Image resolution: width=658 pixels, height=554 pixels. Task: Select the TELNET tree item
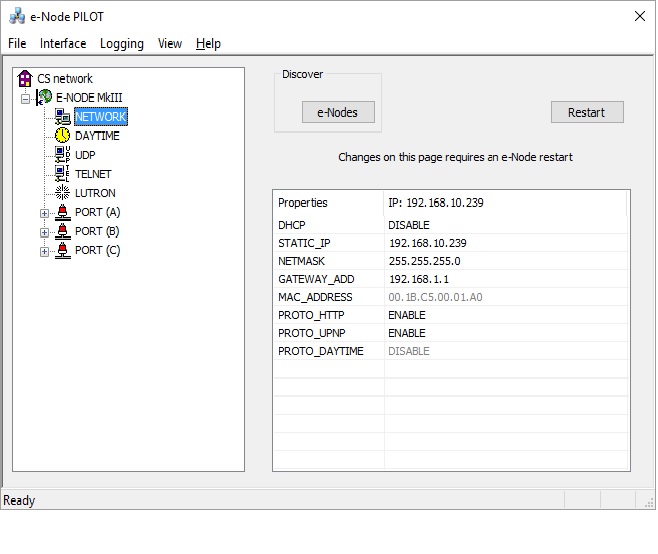coord(93,174)
